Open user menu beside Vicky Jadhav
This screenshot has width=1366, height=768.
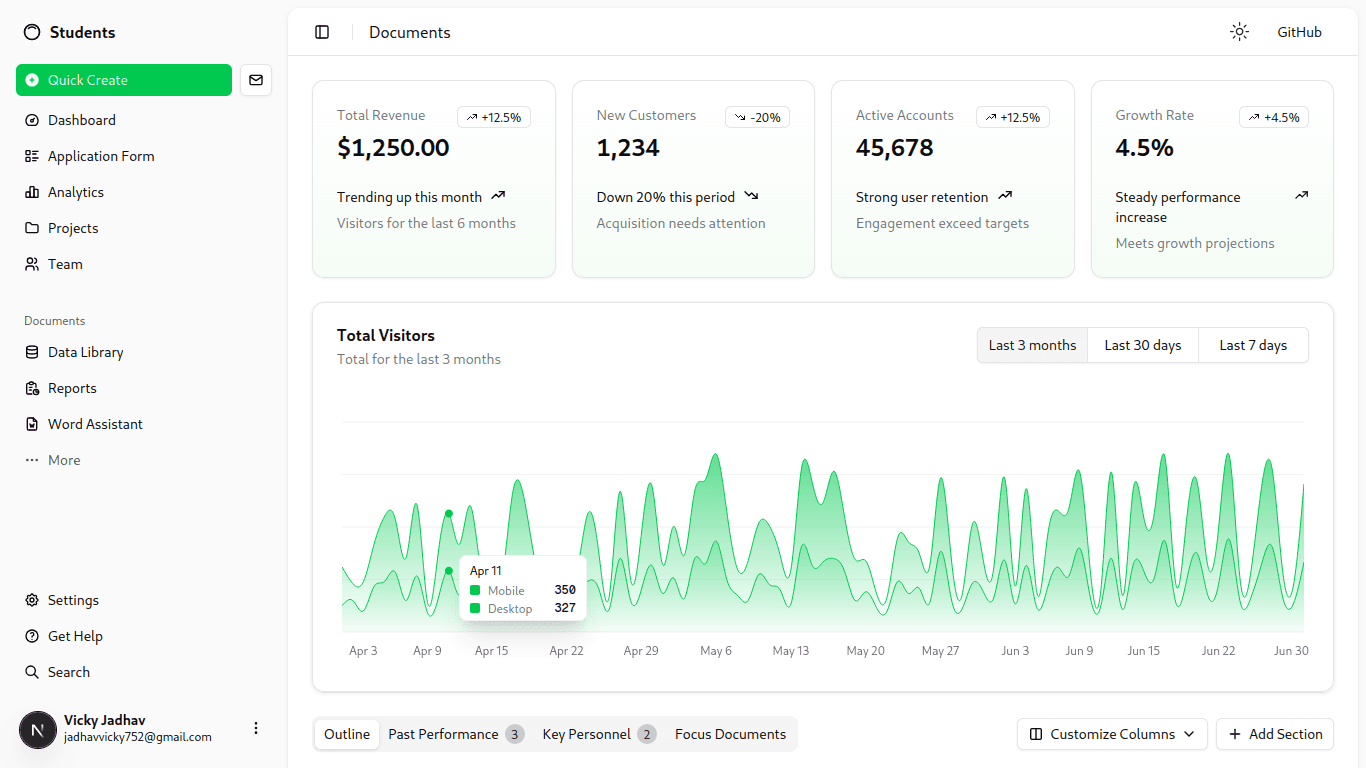pos(256,728)
